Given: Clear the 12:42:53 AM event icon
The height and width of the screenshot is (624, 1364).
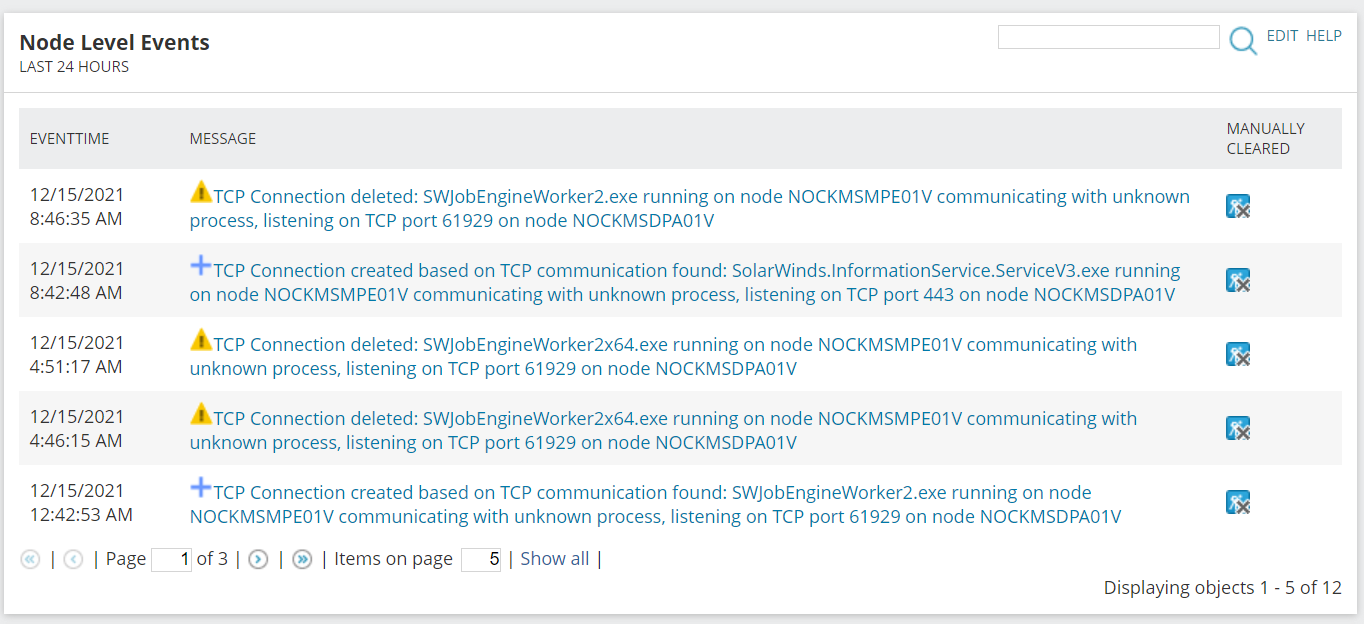Looking at the screenshot, I should (1238, 502).
